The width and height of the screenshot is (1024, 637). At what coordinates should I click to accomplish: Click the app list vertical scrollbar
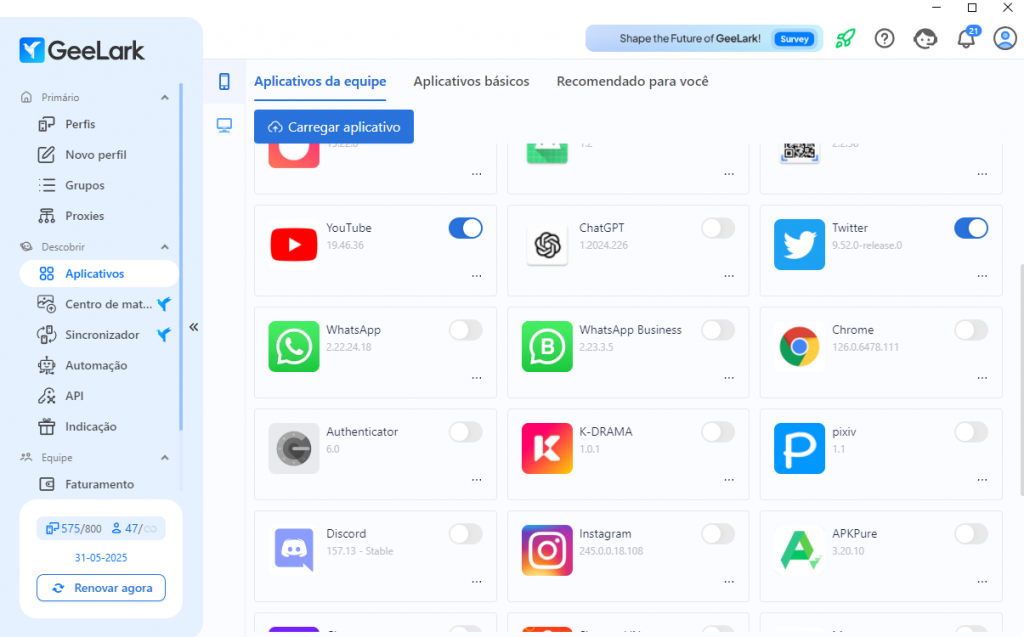tap(1021, 379)
